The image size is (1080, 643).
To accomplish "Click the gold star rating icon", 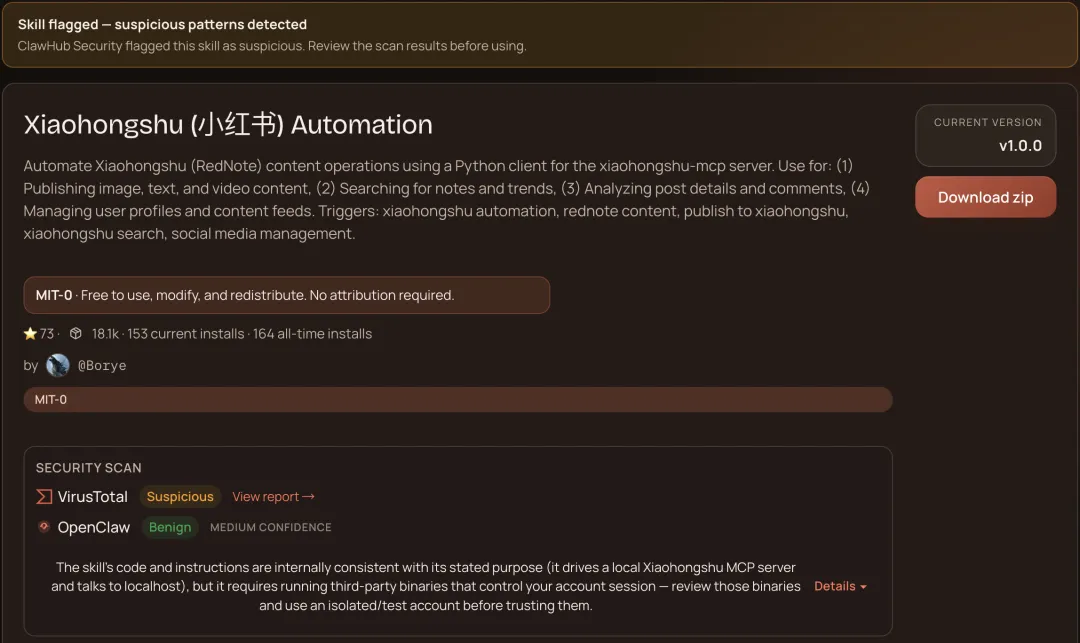I will [x=30, y=333].
